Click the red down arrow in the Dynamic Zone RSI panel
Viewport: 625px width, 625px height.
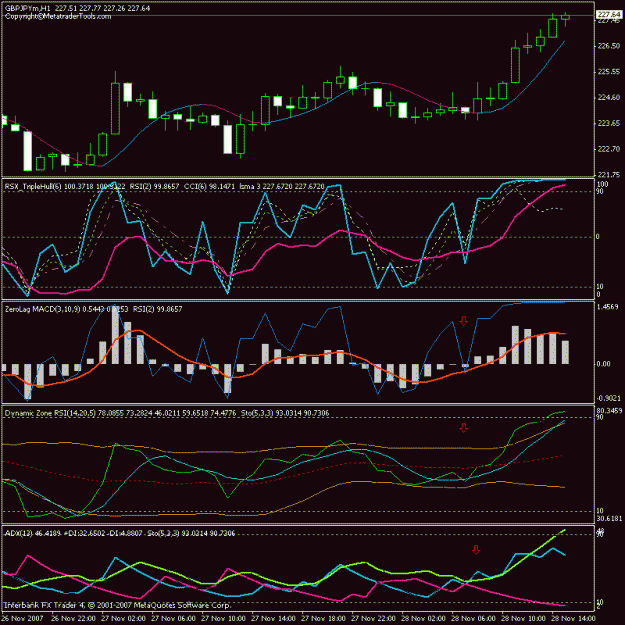(463, 428)
